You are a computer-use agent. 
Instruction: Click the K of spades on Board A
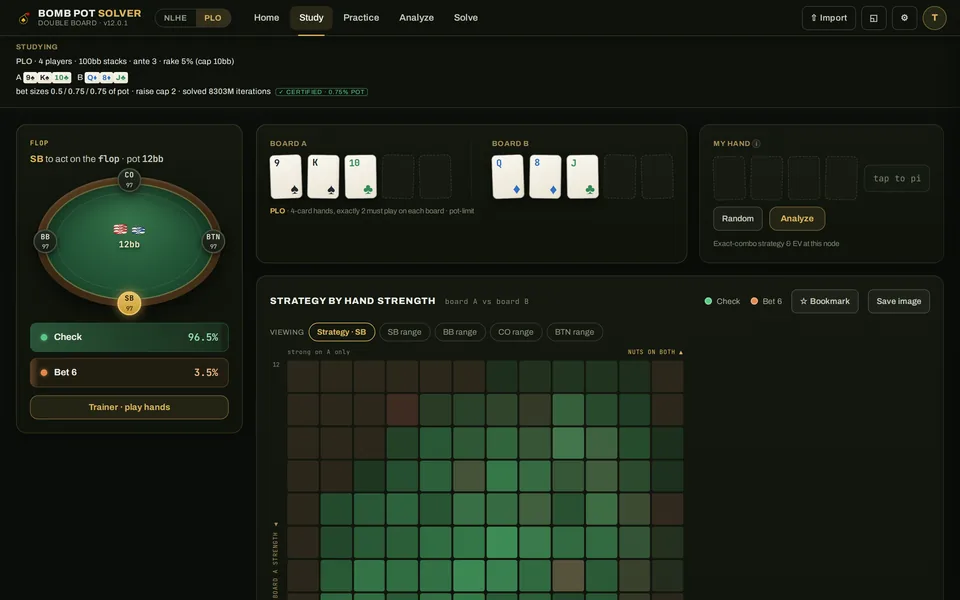(323, 176)
